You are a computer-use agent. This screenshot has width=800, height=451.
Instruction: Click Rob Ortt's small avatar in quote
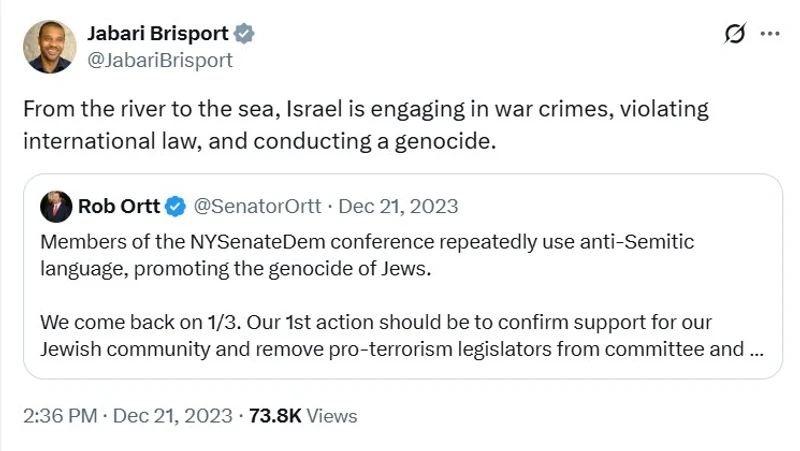(55, 207)
